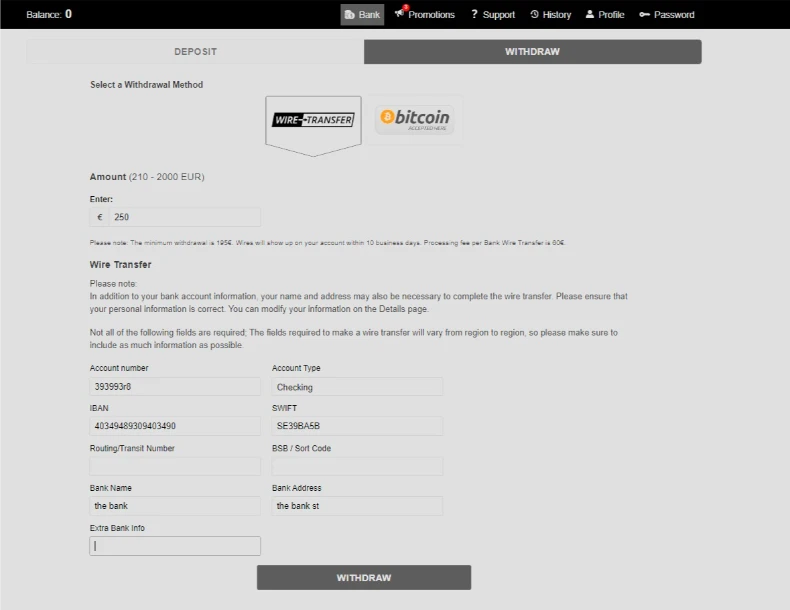Viewport: 790px width, 610px height.
Task: Click the Bank Name field
Action: tap(175, 506)
